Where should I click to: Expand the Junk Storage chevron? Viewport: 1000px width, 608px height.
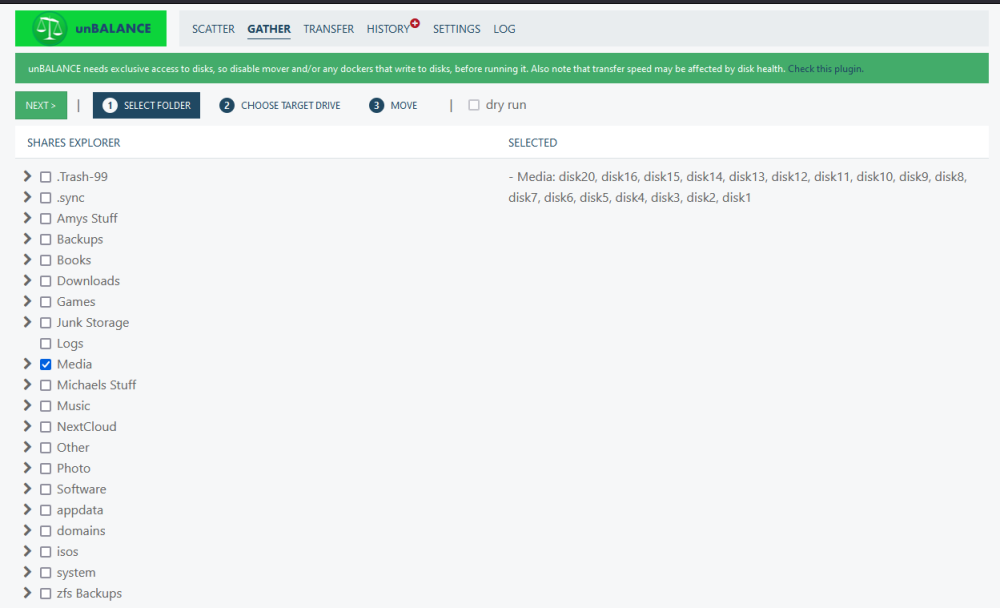[27, 322]
